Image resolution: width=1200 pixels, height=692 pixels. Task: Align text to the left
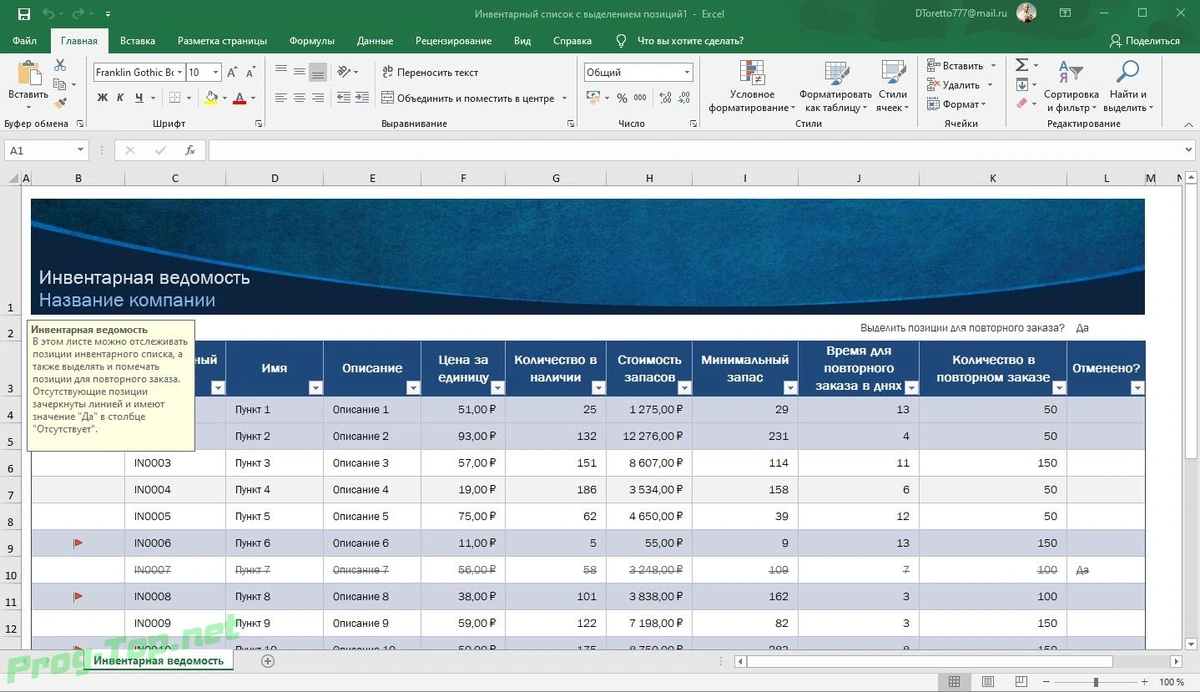tap(281, 98)
